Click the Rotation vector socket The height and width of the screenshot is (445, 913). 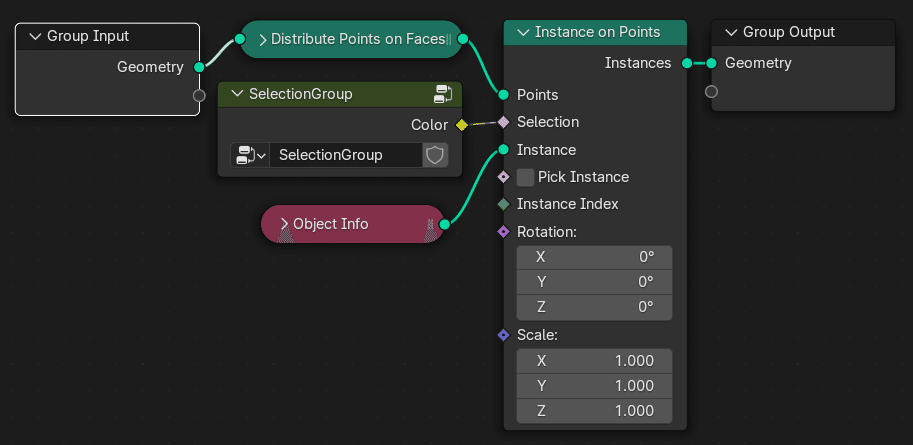tap(503, 232)
